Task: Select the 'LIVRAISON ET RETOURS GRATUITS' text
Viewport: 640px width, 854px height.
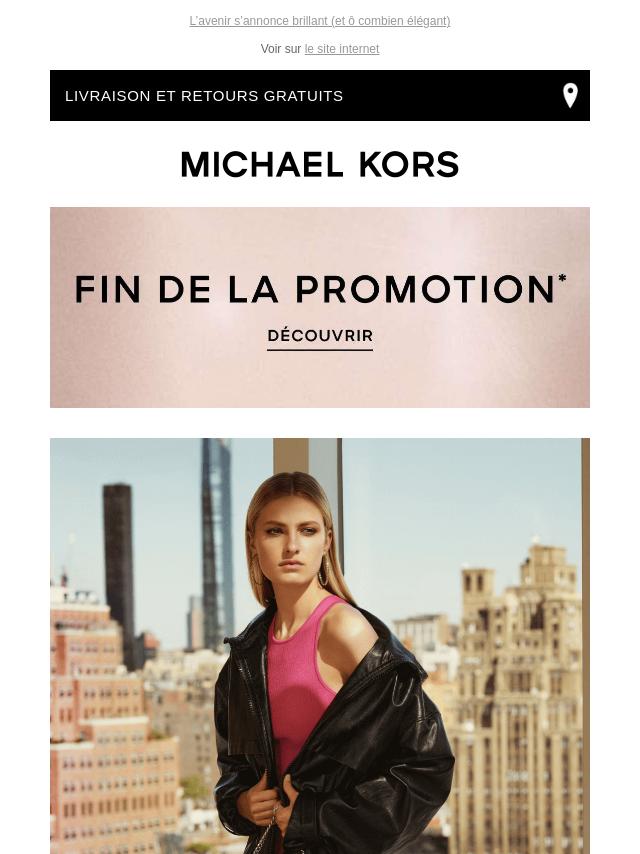Action: point(204,96)
